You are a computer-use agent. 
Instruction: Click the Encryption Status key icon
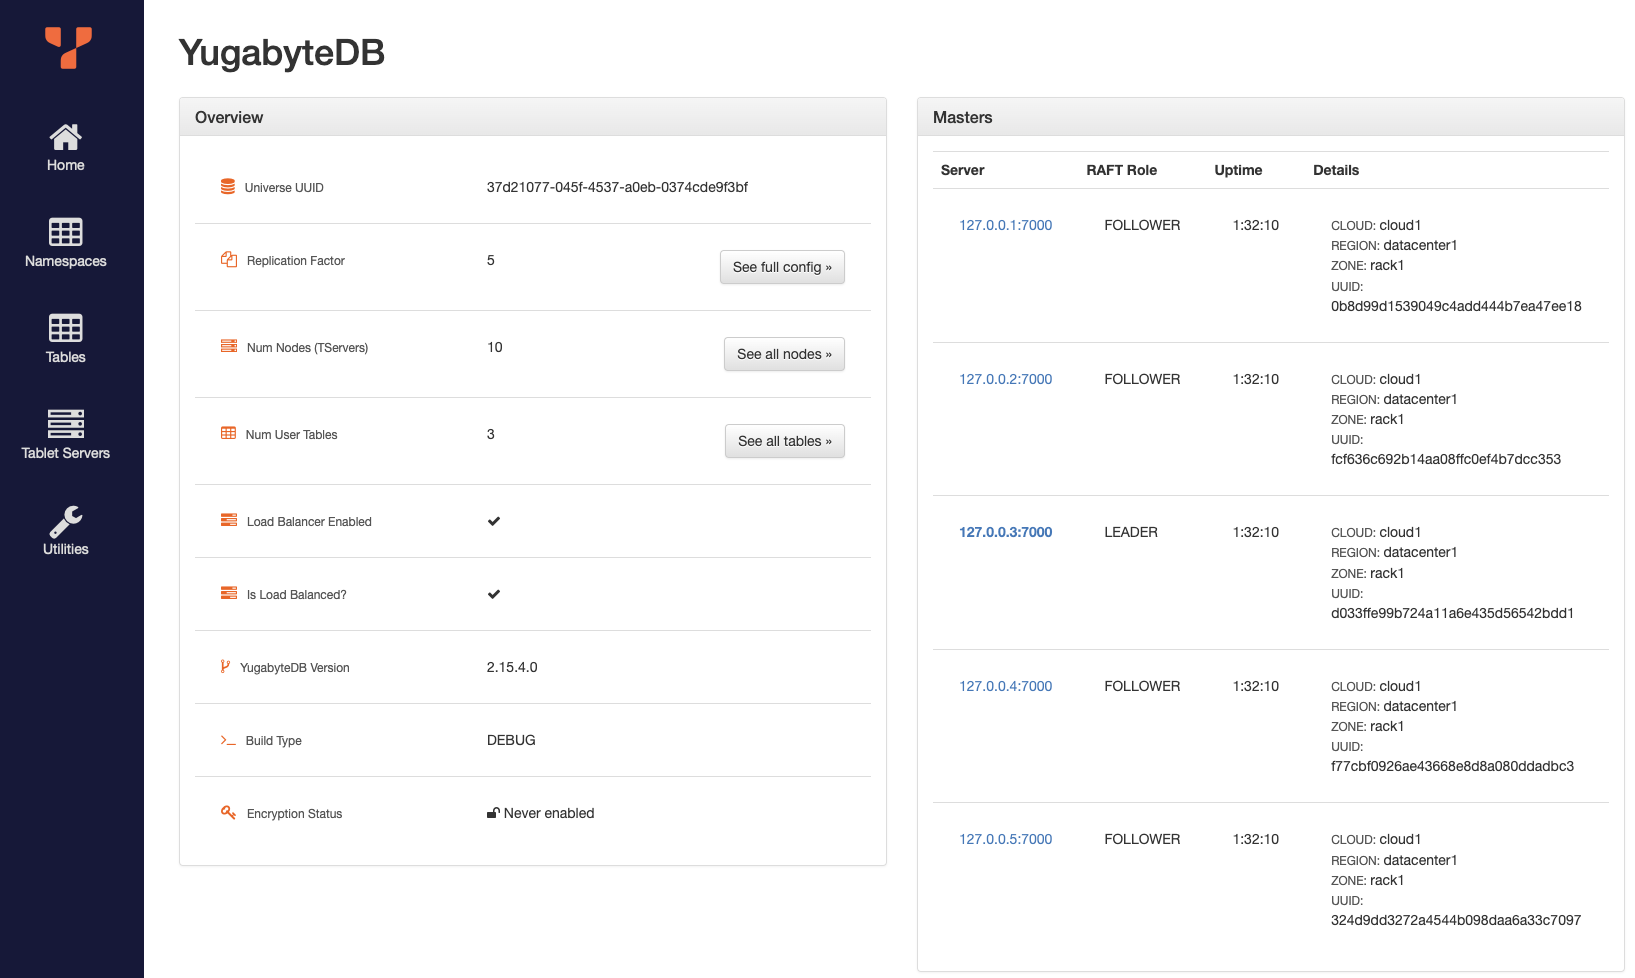(x=228, y=813)
